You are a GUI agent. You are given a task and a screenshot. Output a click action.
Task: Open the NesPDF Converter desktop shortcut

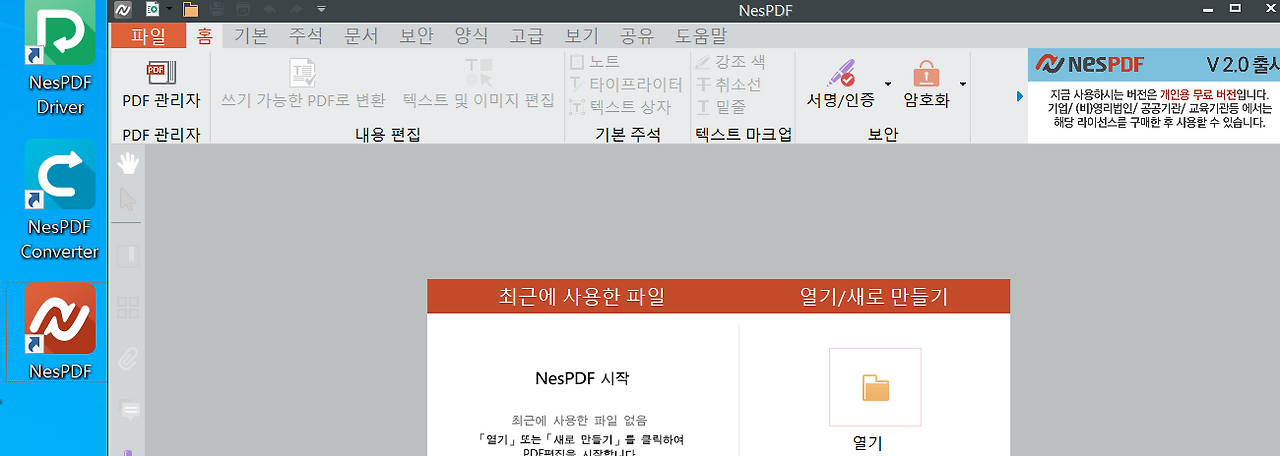tap(60, 200)
